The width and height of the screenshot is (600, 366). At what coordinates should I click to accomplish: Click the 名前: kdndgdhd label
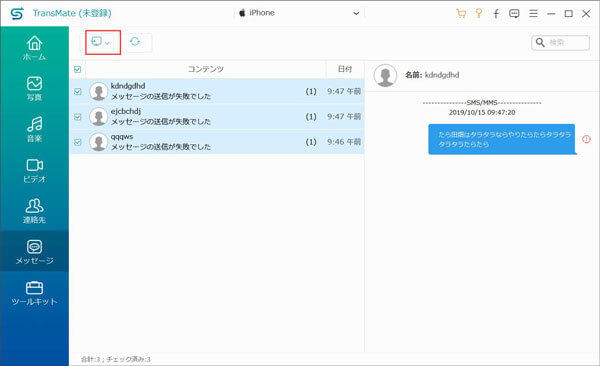[x=432, y=75]
